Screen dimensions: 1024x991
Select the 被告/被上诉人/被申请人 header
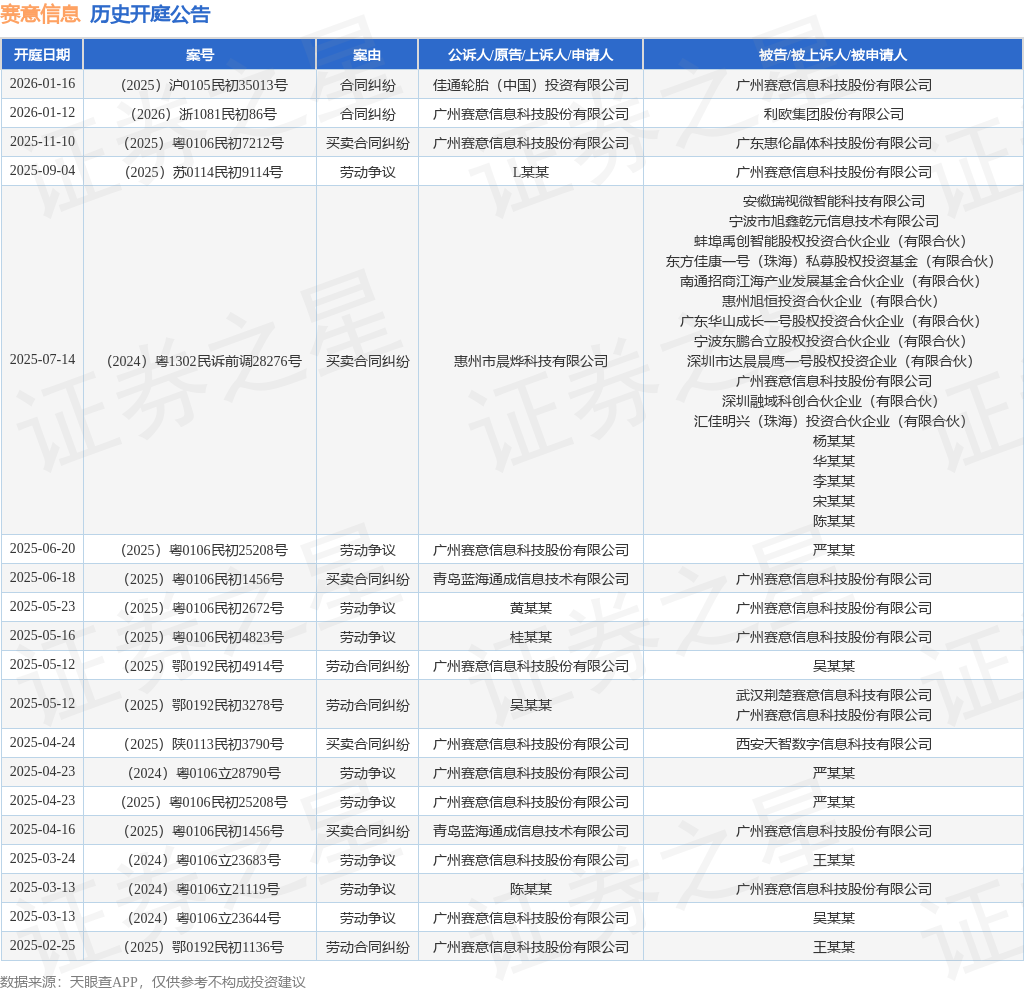(x=833, y=55)
